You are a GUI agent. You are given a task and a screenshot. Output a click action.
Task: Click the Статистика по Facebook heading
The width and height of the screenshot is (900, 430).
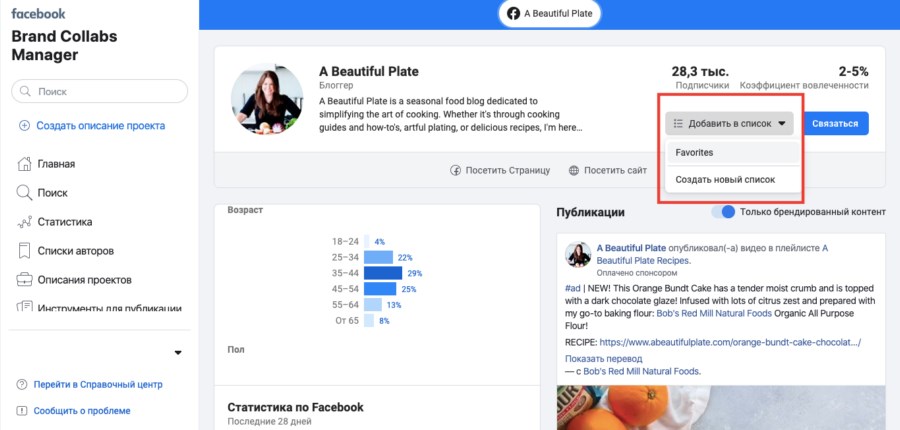coord(296,408)
